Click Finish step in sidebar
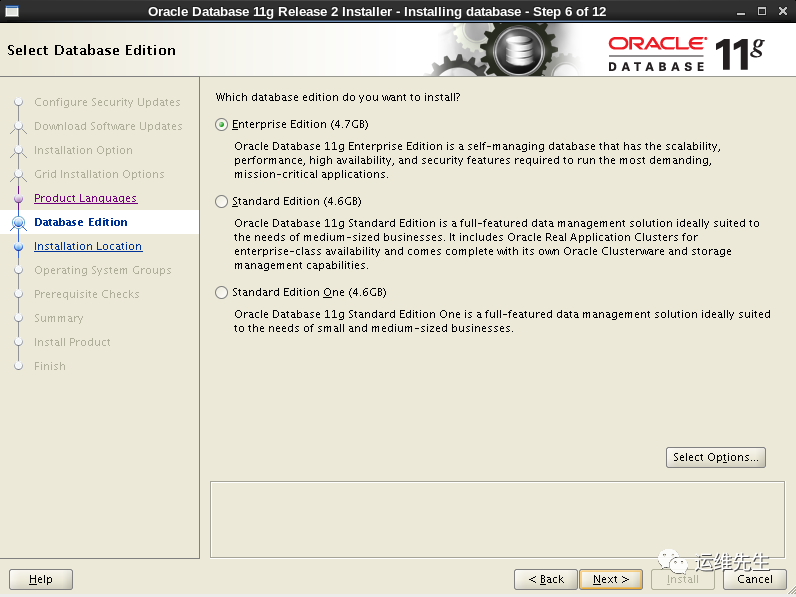Screen dimensions: 796x597 50,366
